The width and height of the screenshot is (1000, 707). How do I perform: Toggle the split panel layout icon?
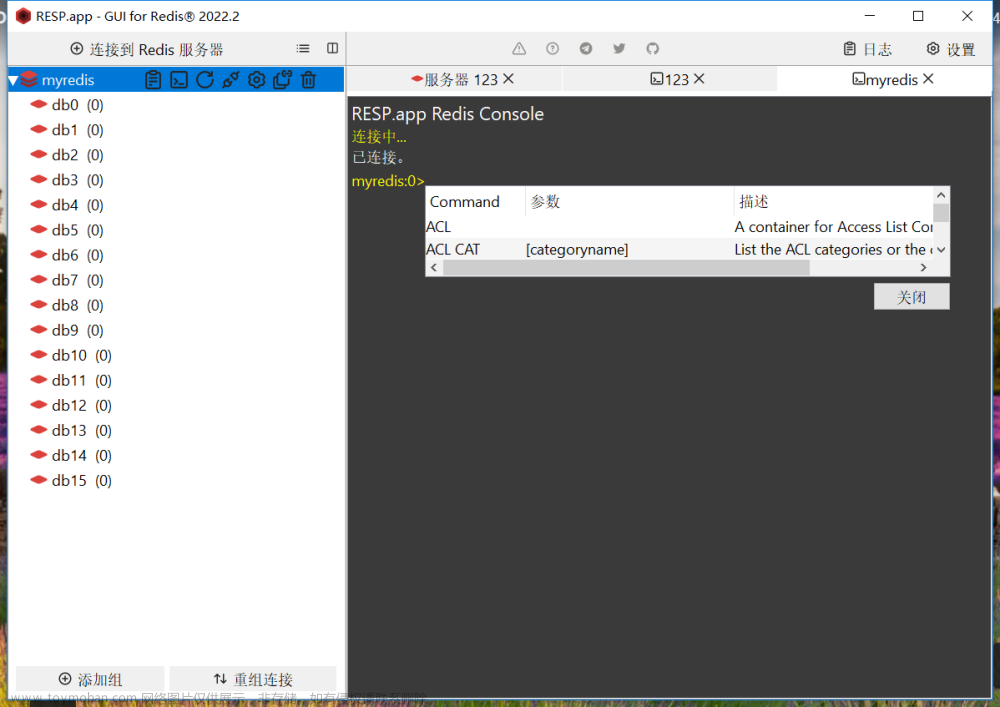tap(332, 48)
